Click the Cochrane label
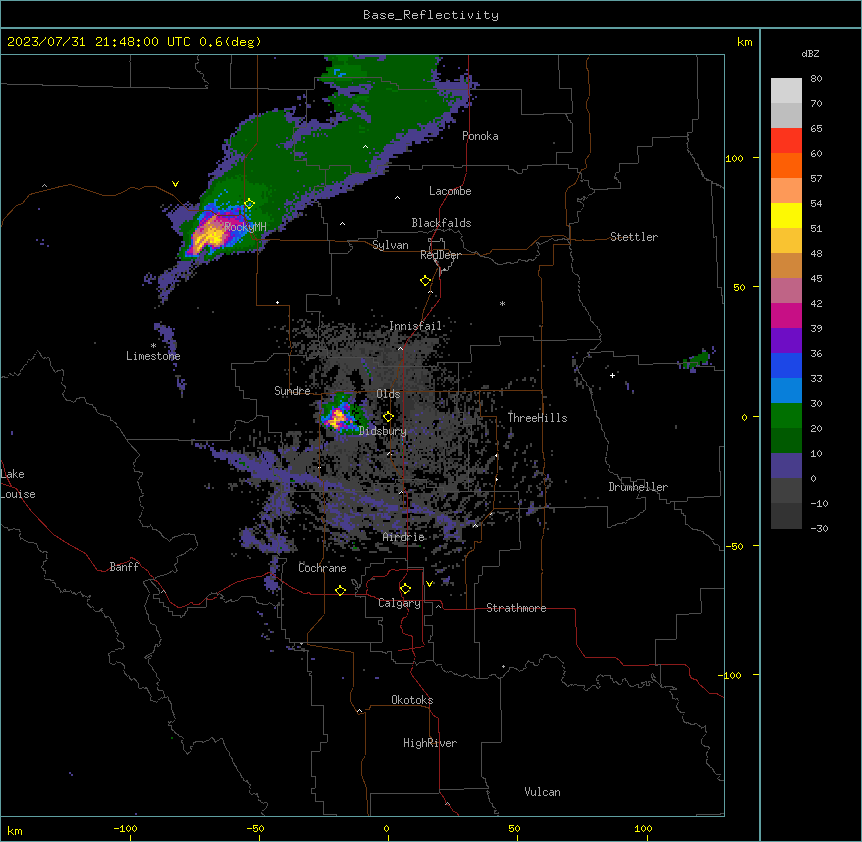Screen dimensions: 862x842 point(322,568)
